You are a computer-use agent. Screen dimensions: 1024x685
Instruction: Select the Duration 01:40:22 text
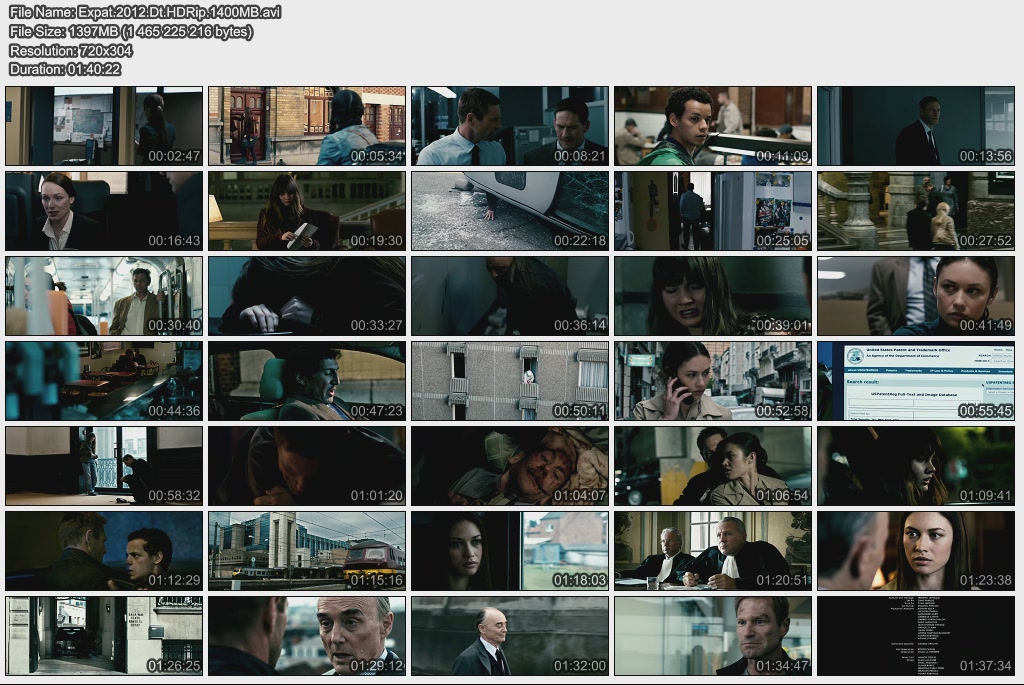coord(65,69)
